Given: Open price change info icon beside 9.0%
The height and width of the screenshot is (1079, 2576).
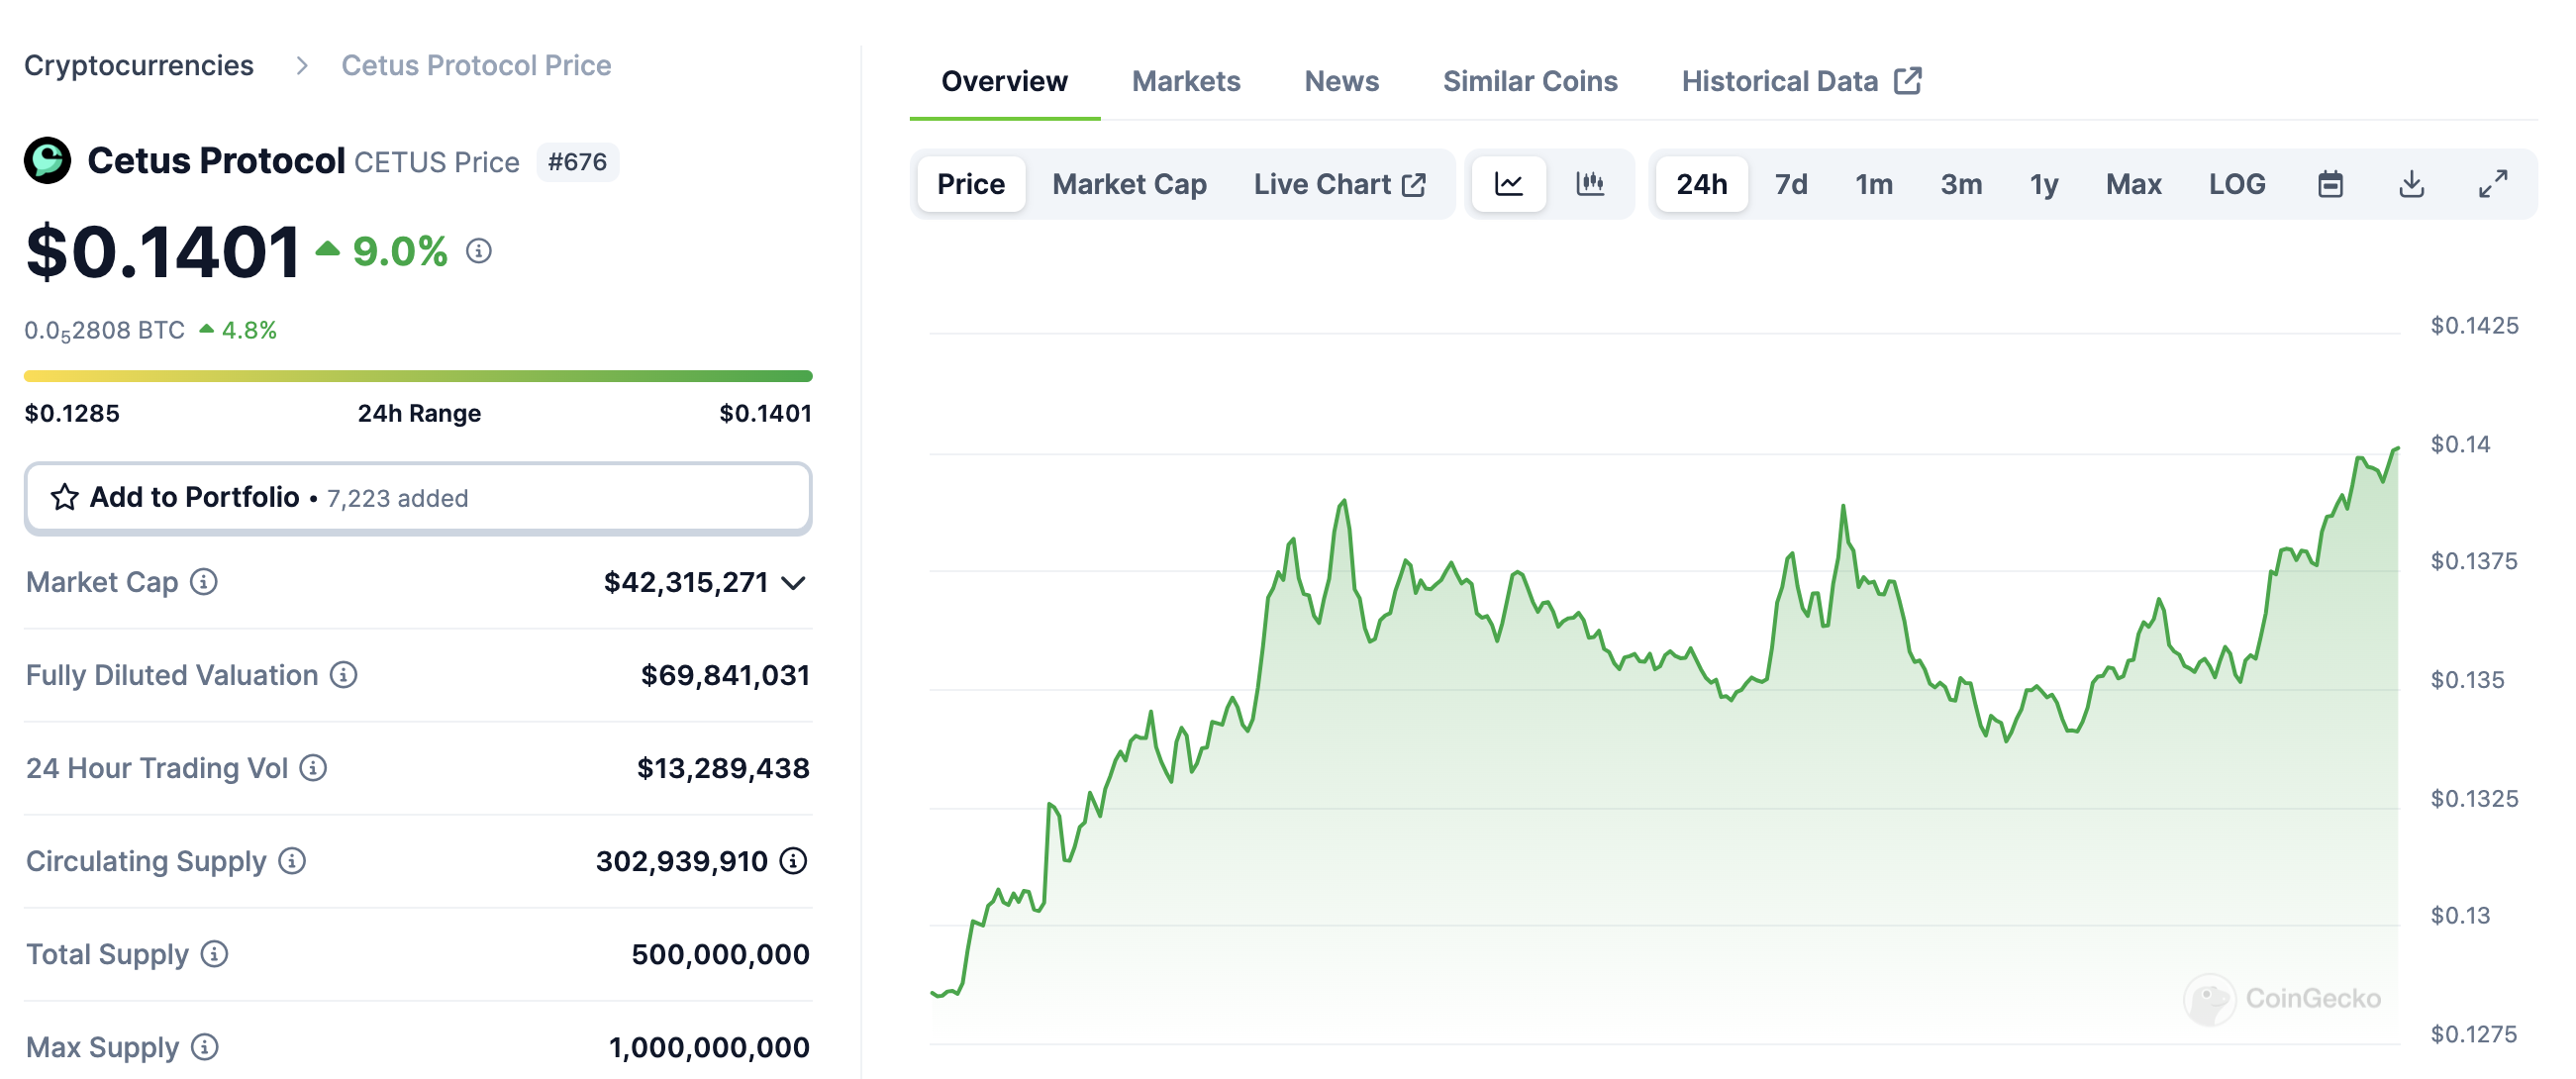Looking at the screenshot, I should (479, 251).
